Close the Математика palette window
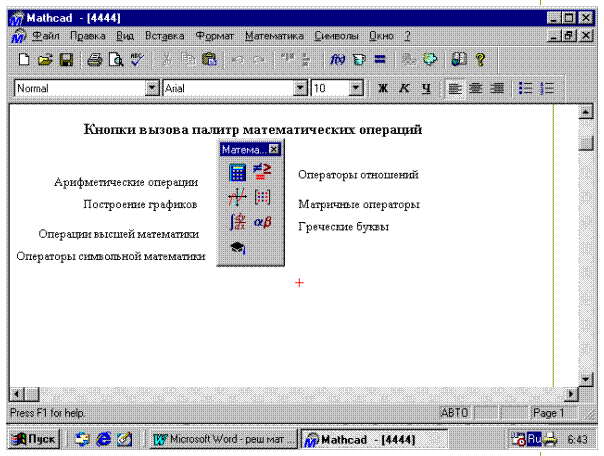Viewport: 604px width, 456px height. (273, 149)
